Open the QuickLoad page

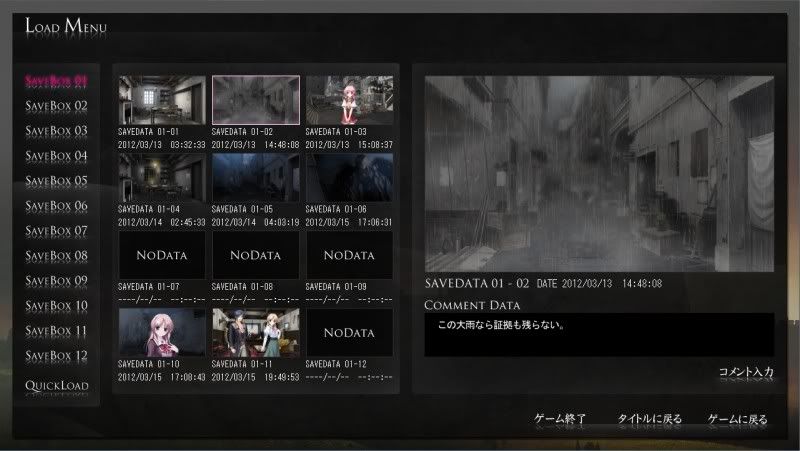click(x=57, y=386)
